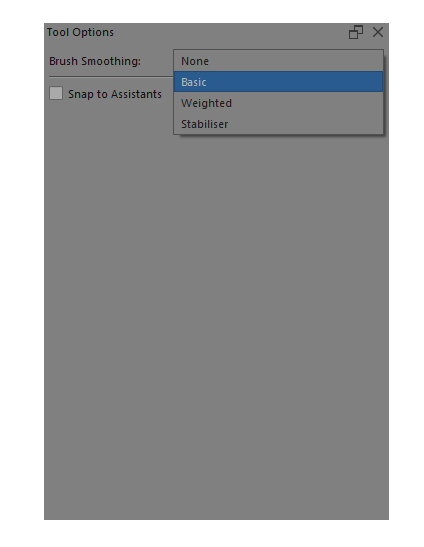Turn off smoothing with the None entry
The image size is (424, 547).
point(278,61)
